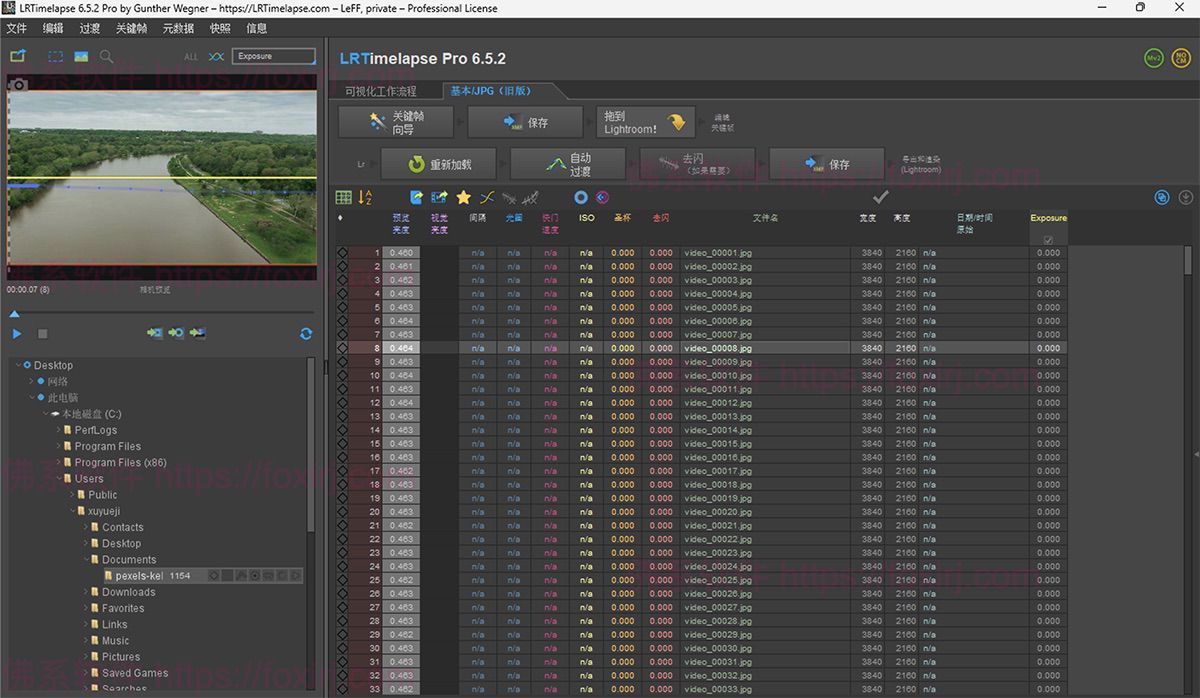
Task: Select the table grid view icon above the file list
Action: pos(342,197)
